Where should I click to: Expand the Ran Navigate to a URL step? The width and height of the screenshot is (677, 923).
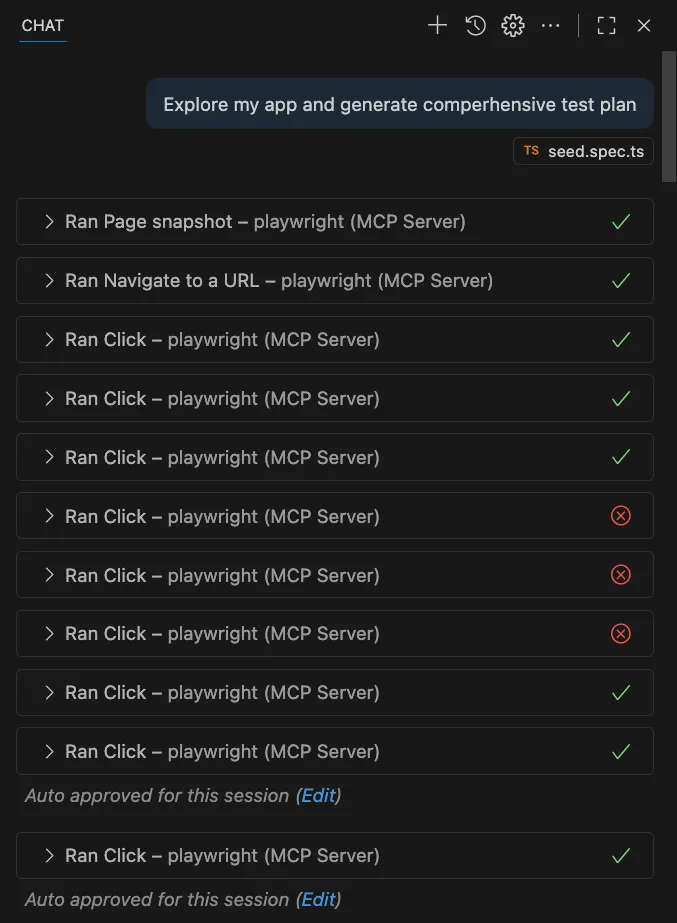click(x=49, y=281)
